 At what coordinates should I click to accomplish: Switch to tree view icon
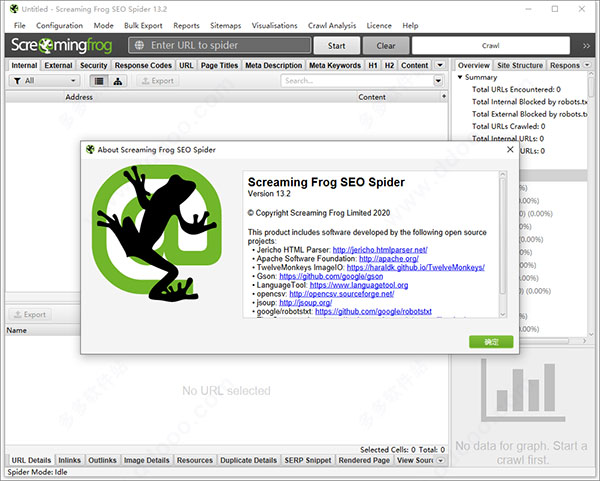[118, 81]
